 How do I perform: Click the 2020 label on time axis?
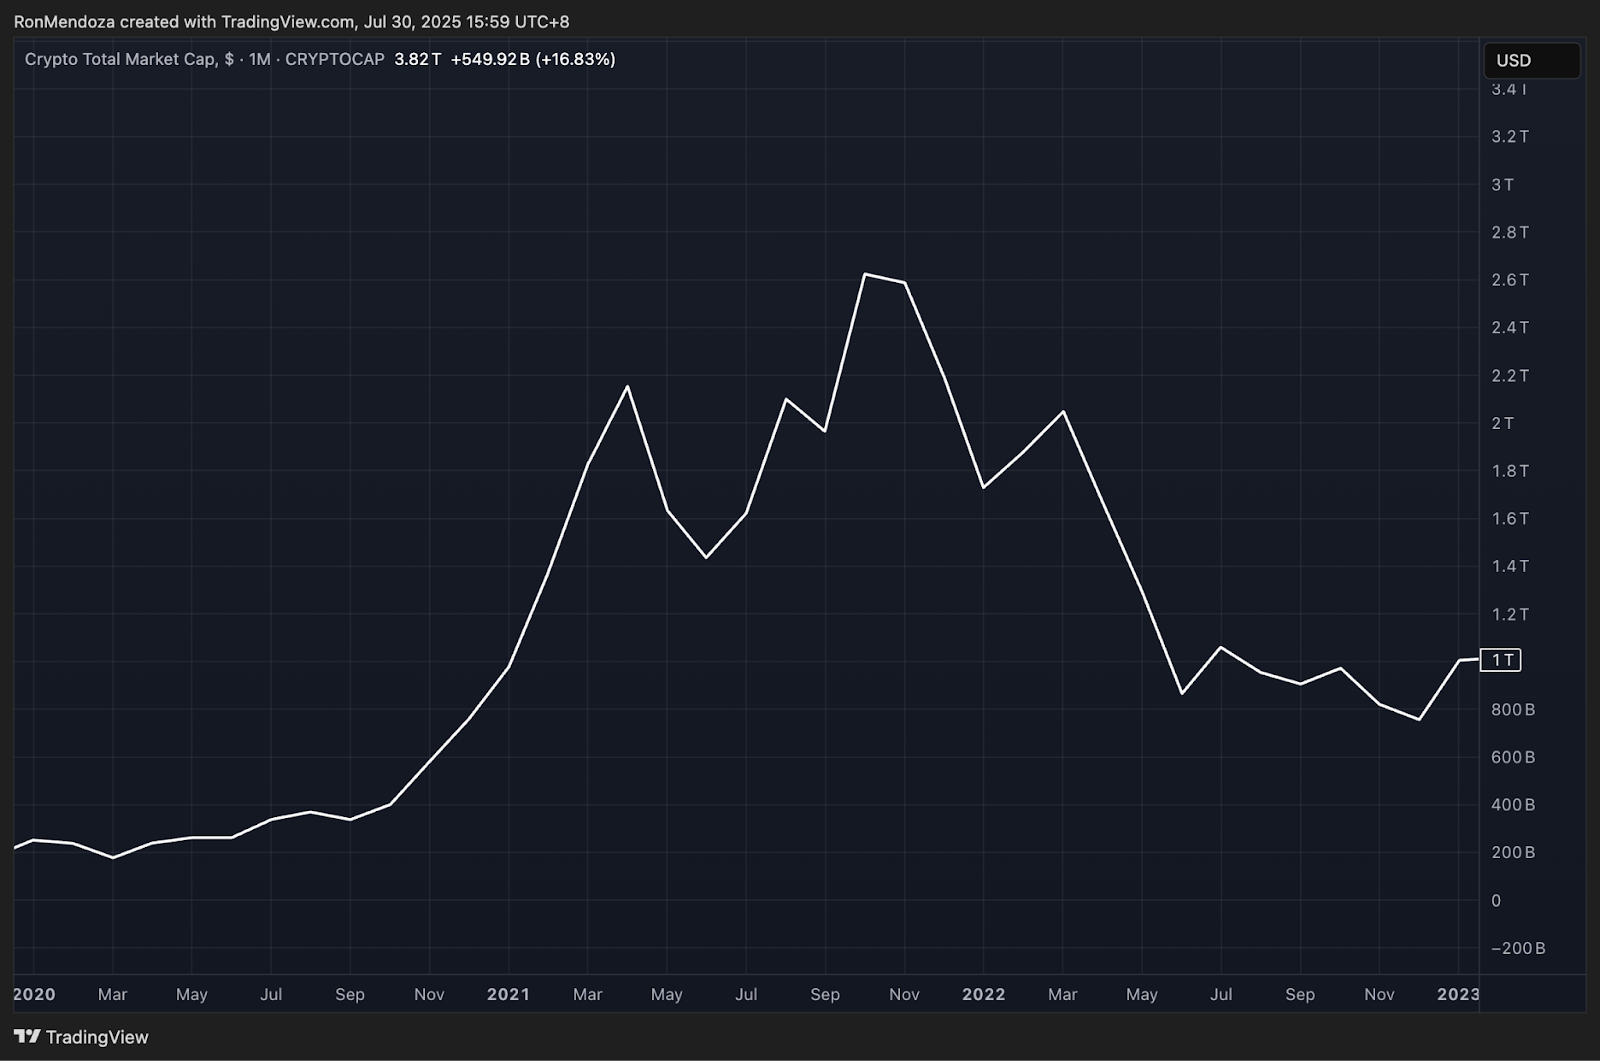pyautogui.click(x=34, y=994)
